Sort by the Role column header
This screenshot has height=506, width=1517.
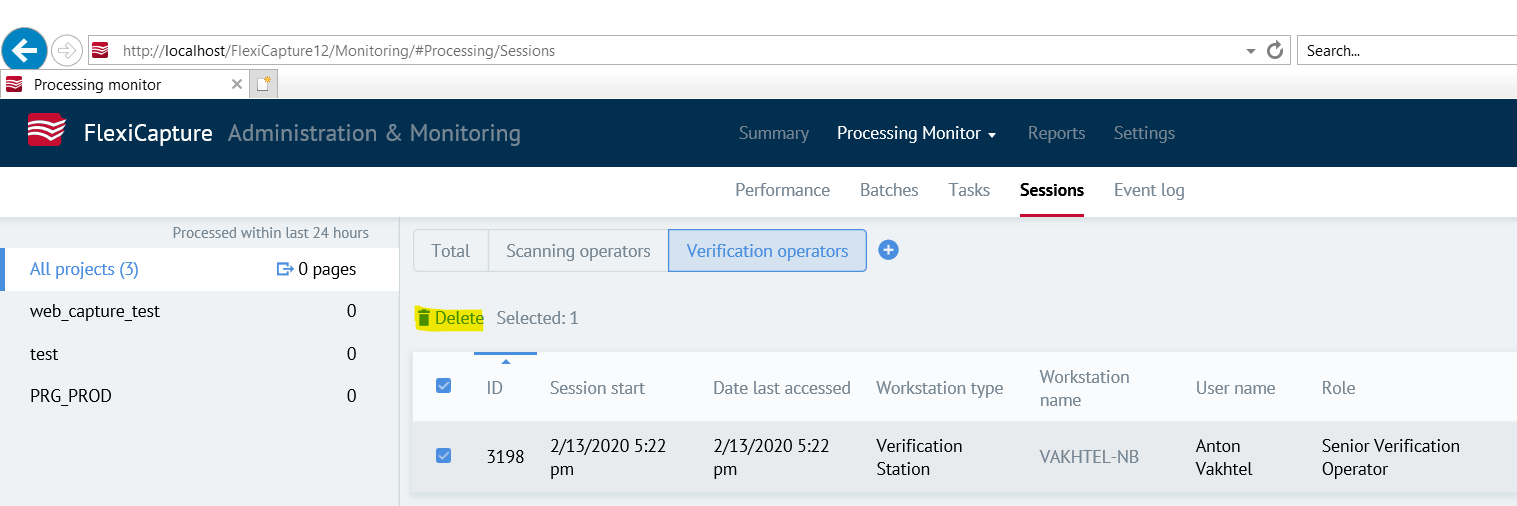pos(1338,388)
